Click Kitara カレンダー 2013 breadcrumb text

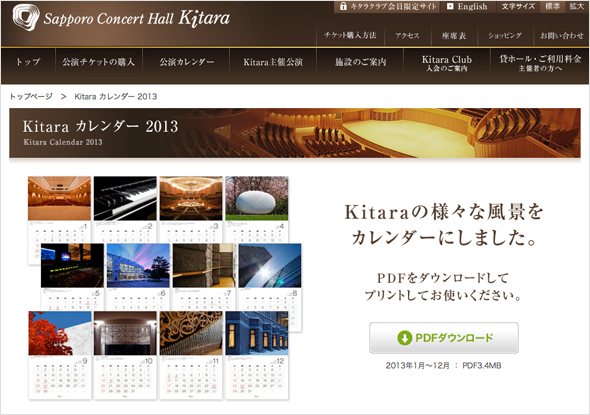pos(116,96)
